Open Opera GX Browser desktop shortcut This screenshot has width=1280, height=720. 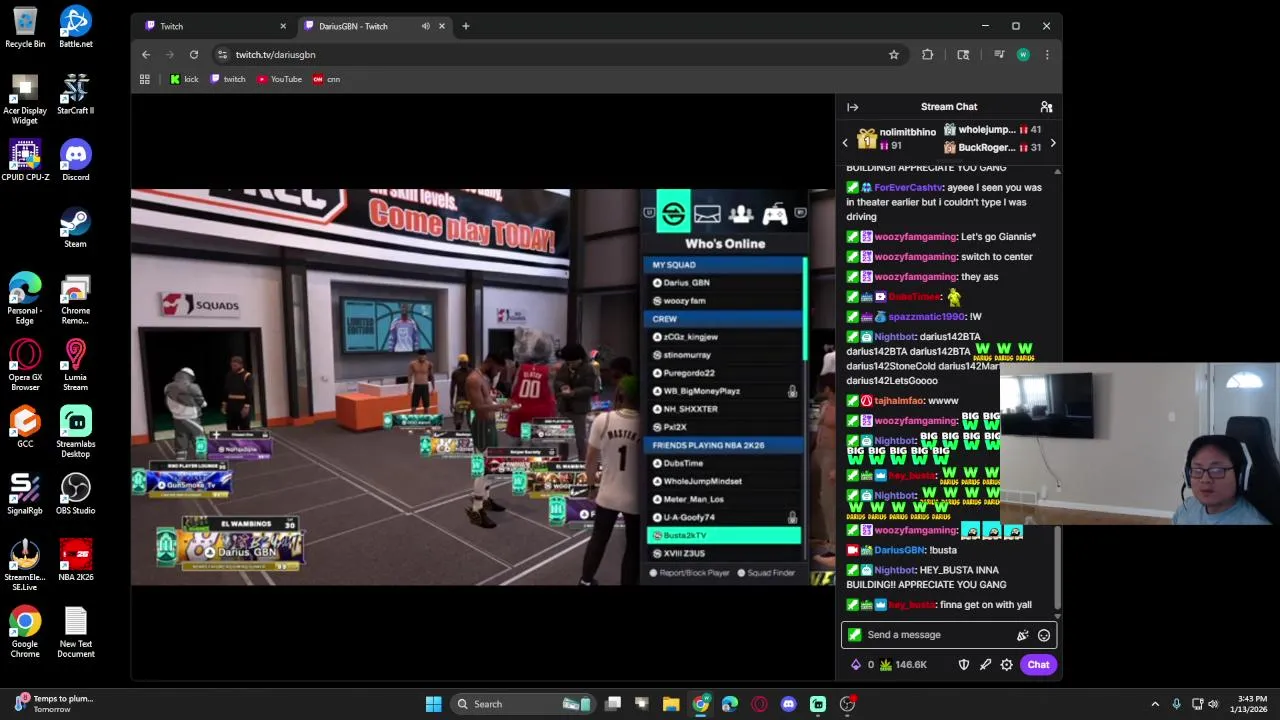25,365
